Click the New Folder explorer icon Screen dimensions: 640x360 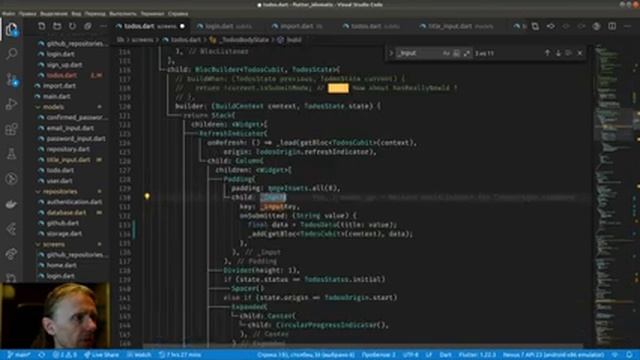(x=57, y=27)
